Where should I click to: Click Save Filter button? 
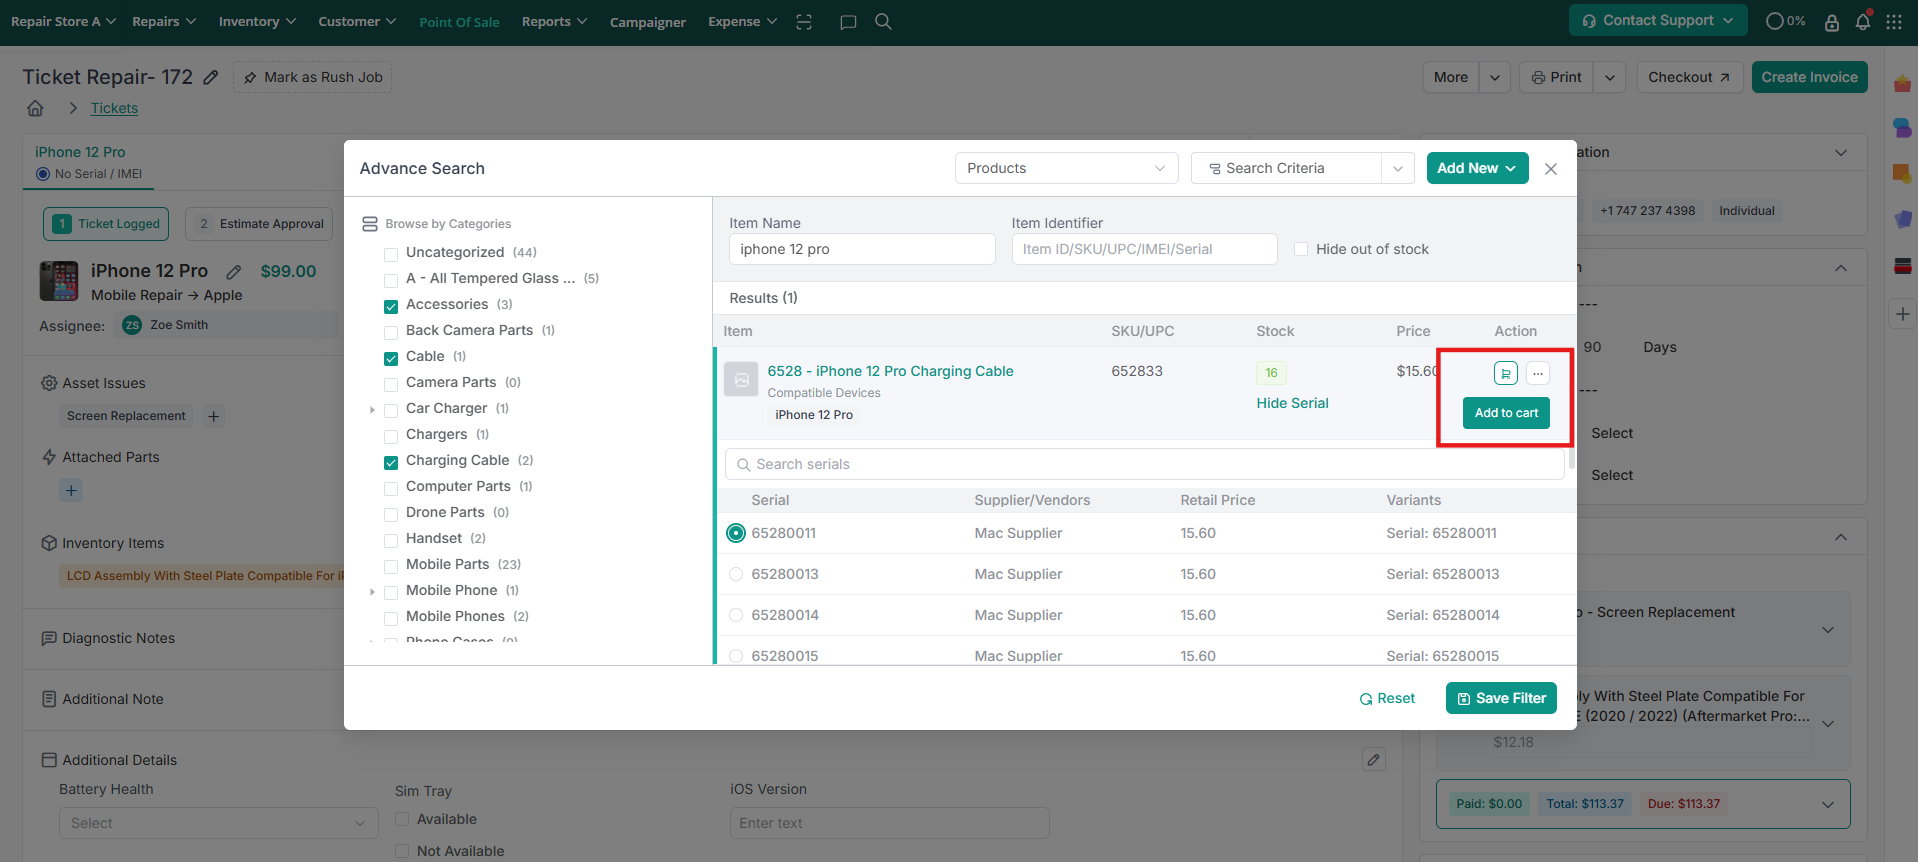pyautogui.click(x=1501, y=698)
